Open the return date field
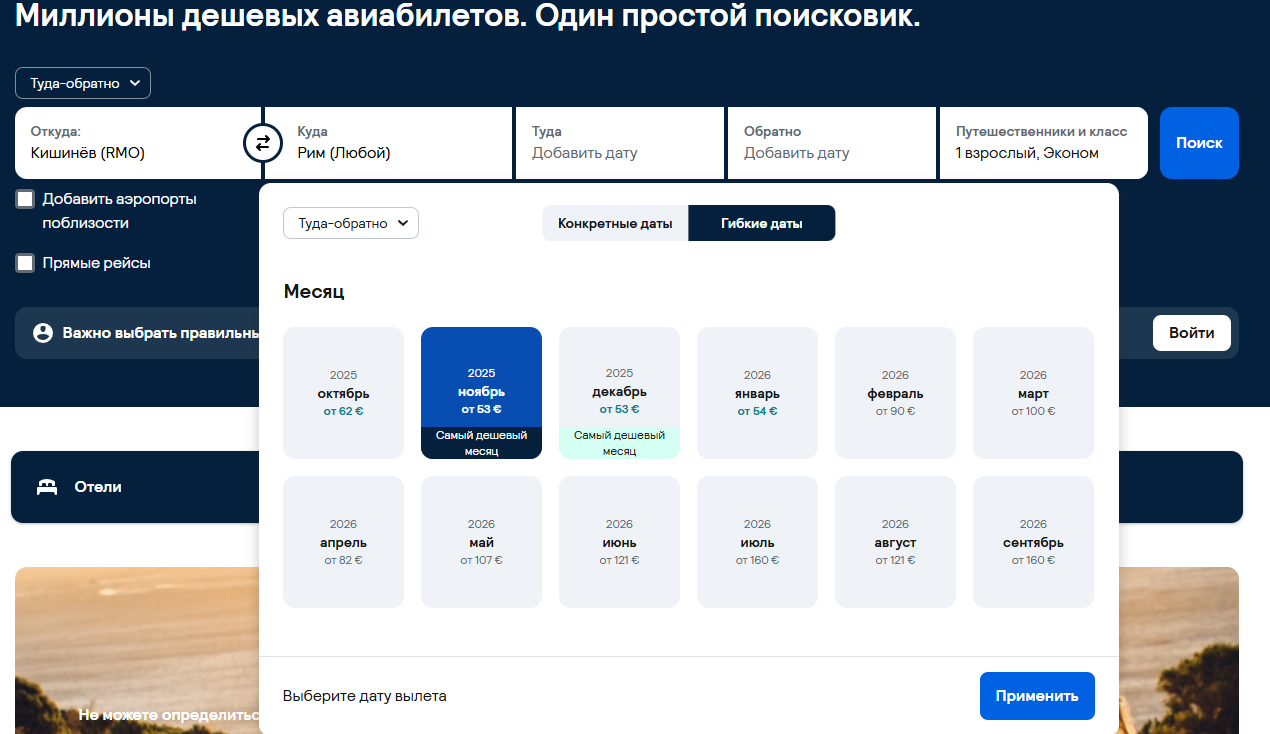Screen dimensions: 1270x734 click(x=831, y=143)
